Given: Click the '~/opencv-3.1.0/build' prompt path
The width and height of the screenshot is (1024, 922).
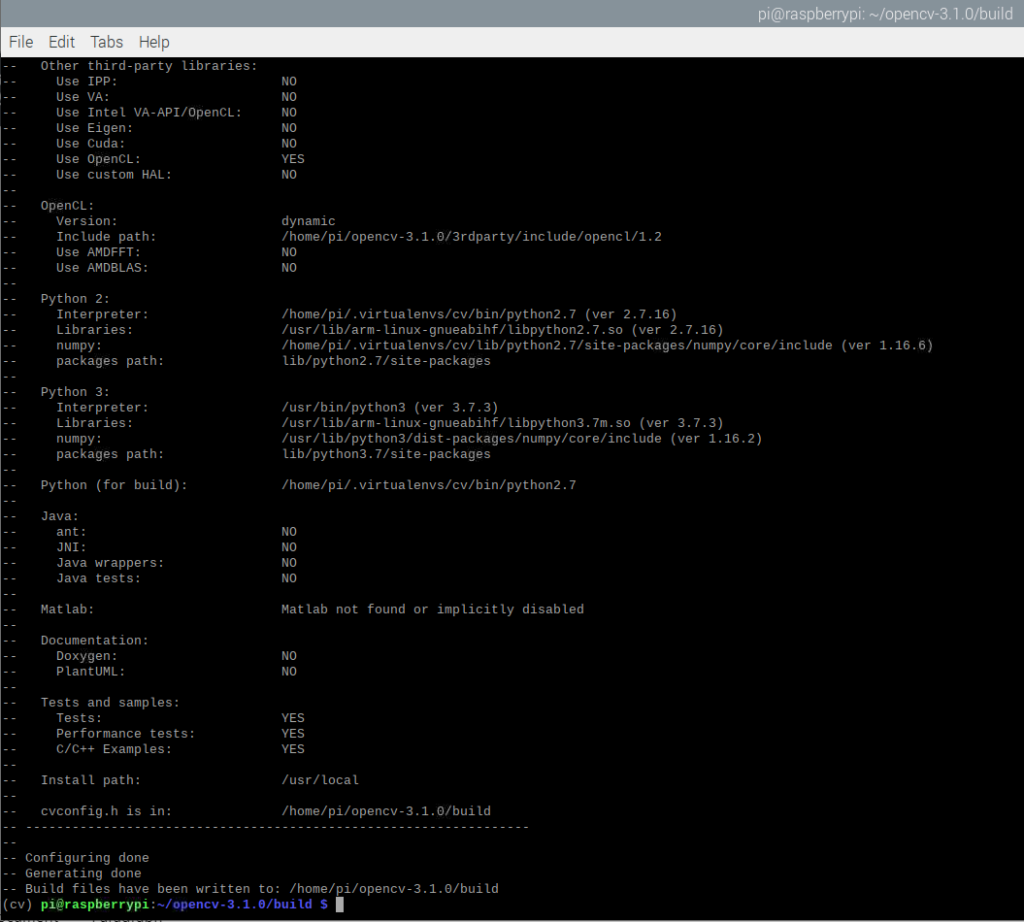Looking at the screenshot, I should tap(234, 905).
